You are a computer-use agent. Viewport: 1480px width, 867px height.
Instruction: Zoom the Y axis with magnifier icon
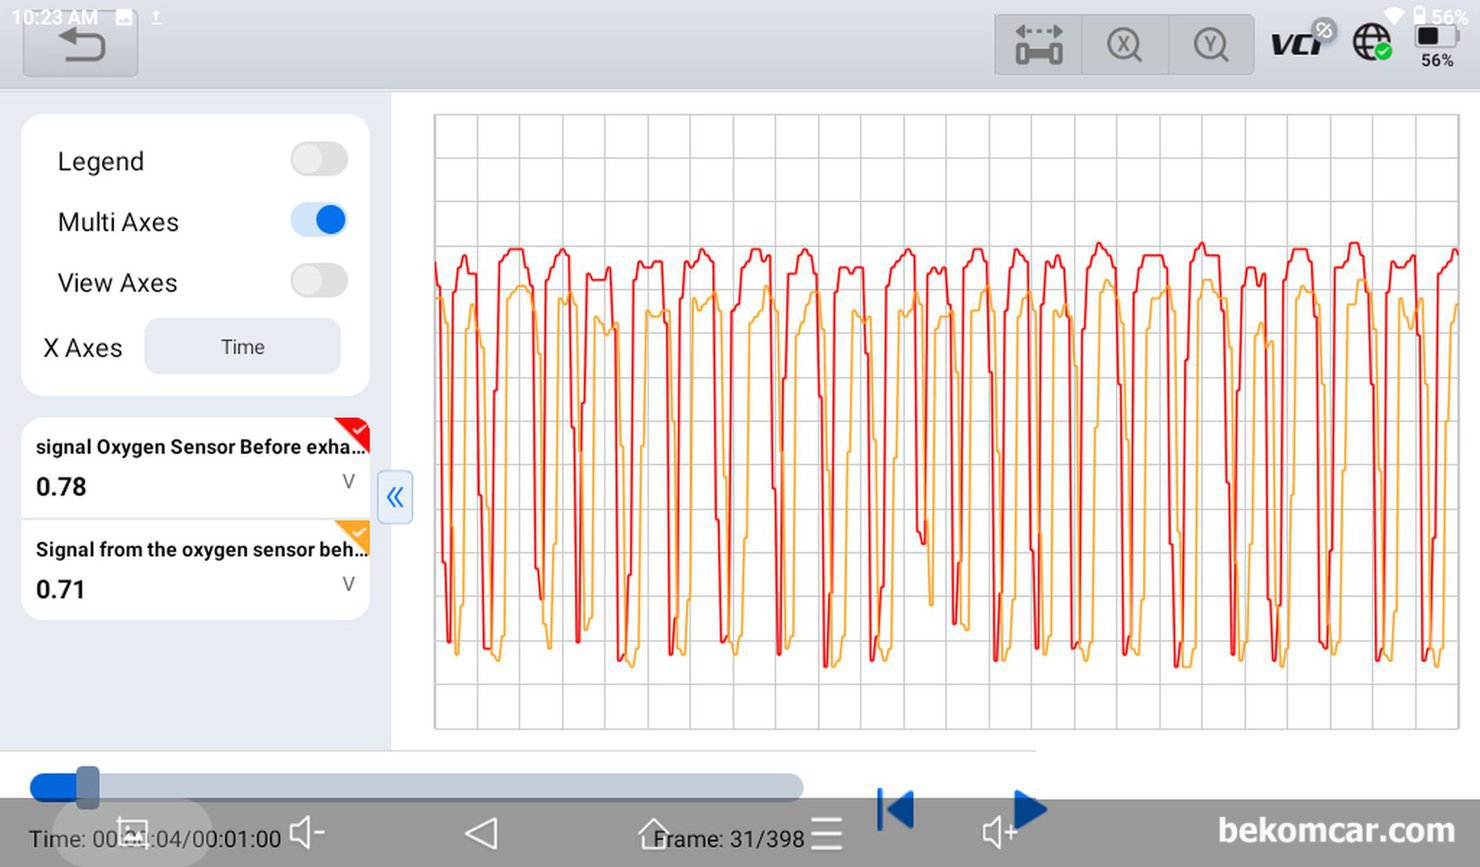1211,45
